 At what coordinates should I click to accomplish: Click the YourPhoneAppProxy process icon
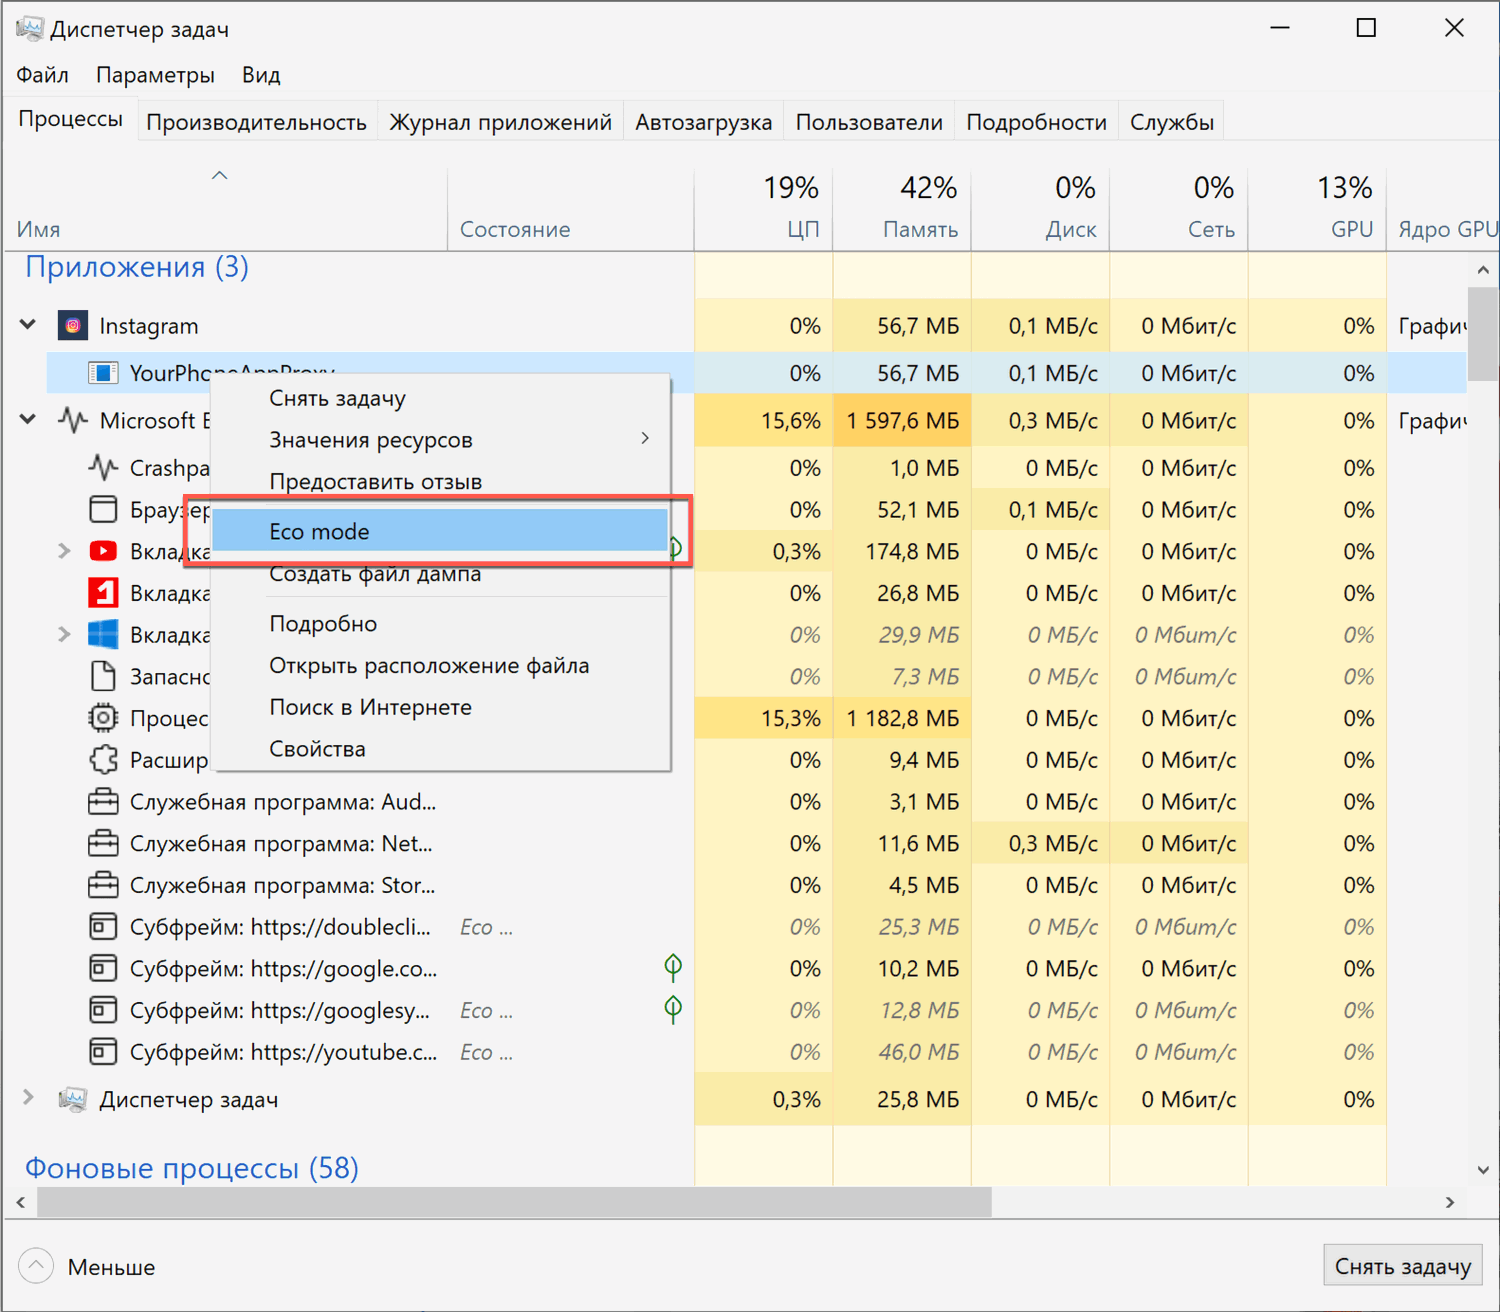[103, 373]
